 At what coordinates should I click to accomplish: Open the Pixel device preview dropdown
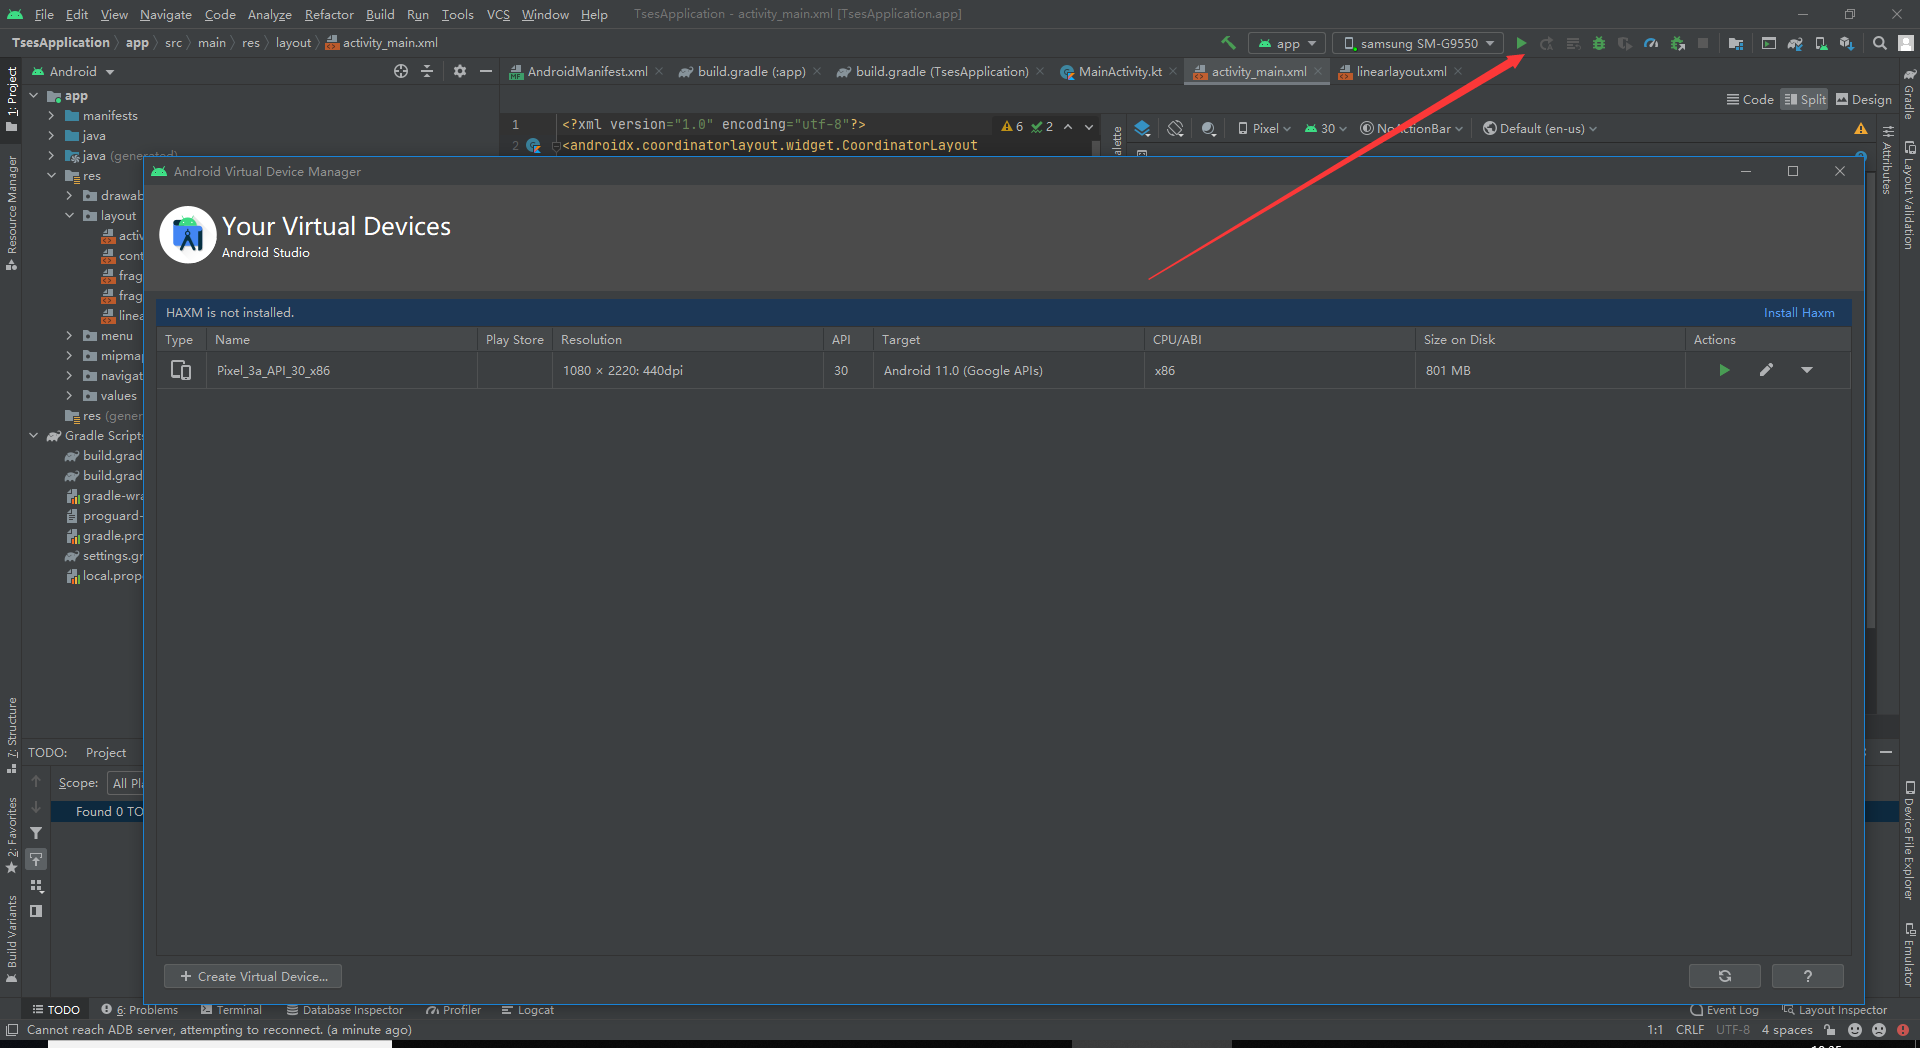tap(1264, 129)
